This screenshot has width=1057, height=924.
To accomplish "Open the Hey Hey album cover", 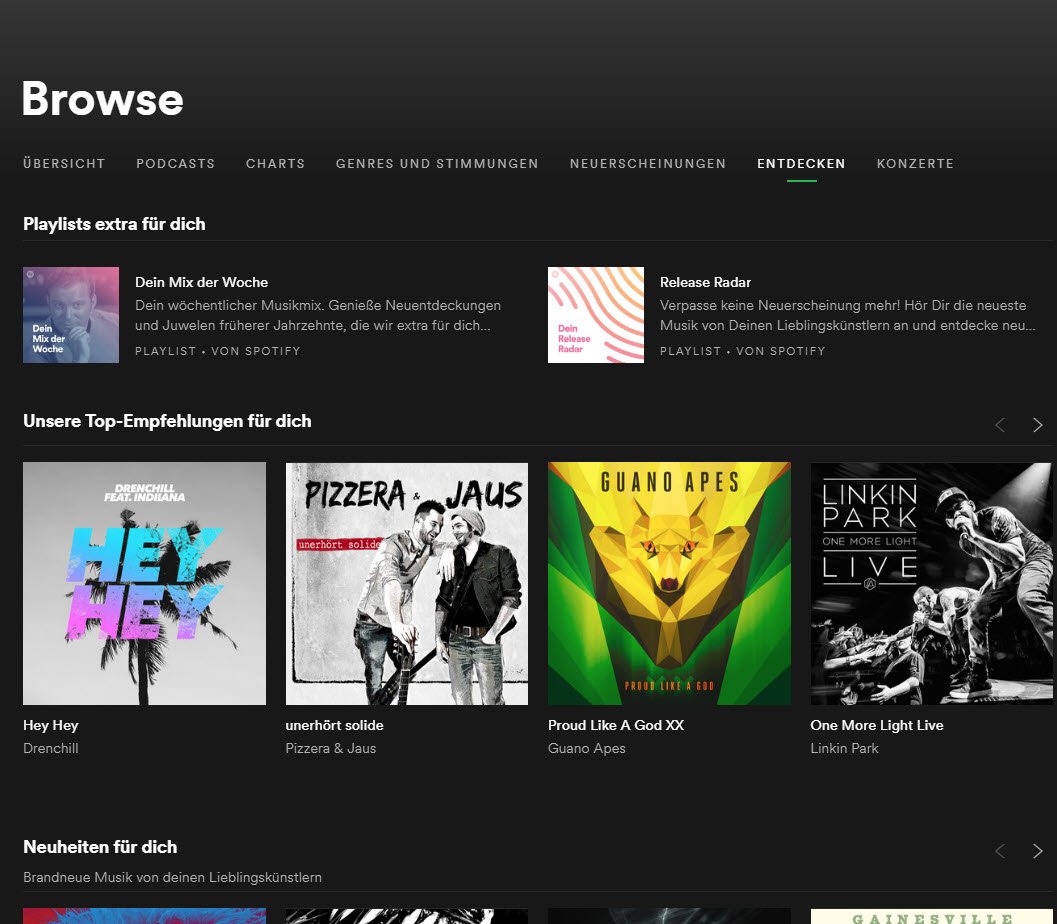I will (x=144, y=584).
